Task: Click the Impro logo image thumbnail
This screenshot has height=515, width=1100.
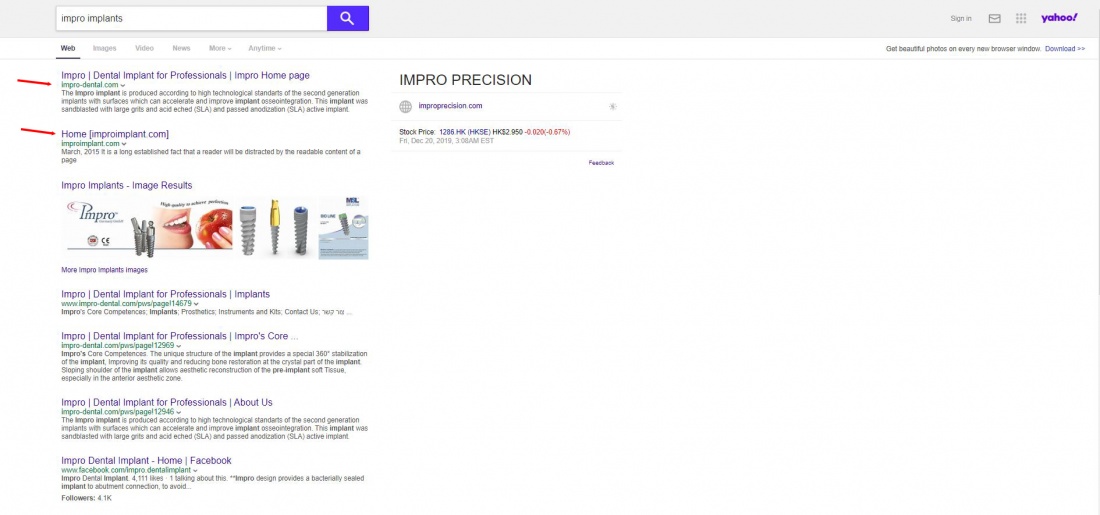Action: [x=98, y=227]
